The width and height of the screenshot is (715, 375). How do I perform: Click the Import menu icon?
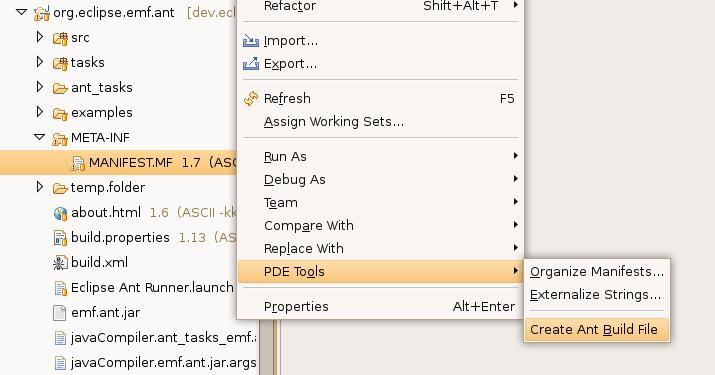[251, 41]
